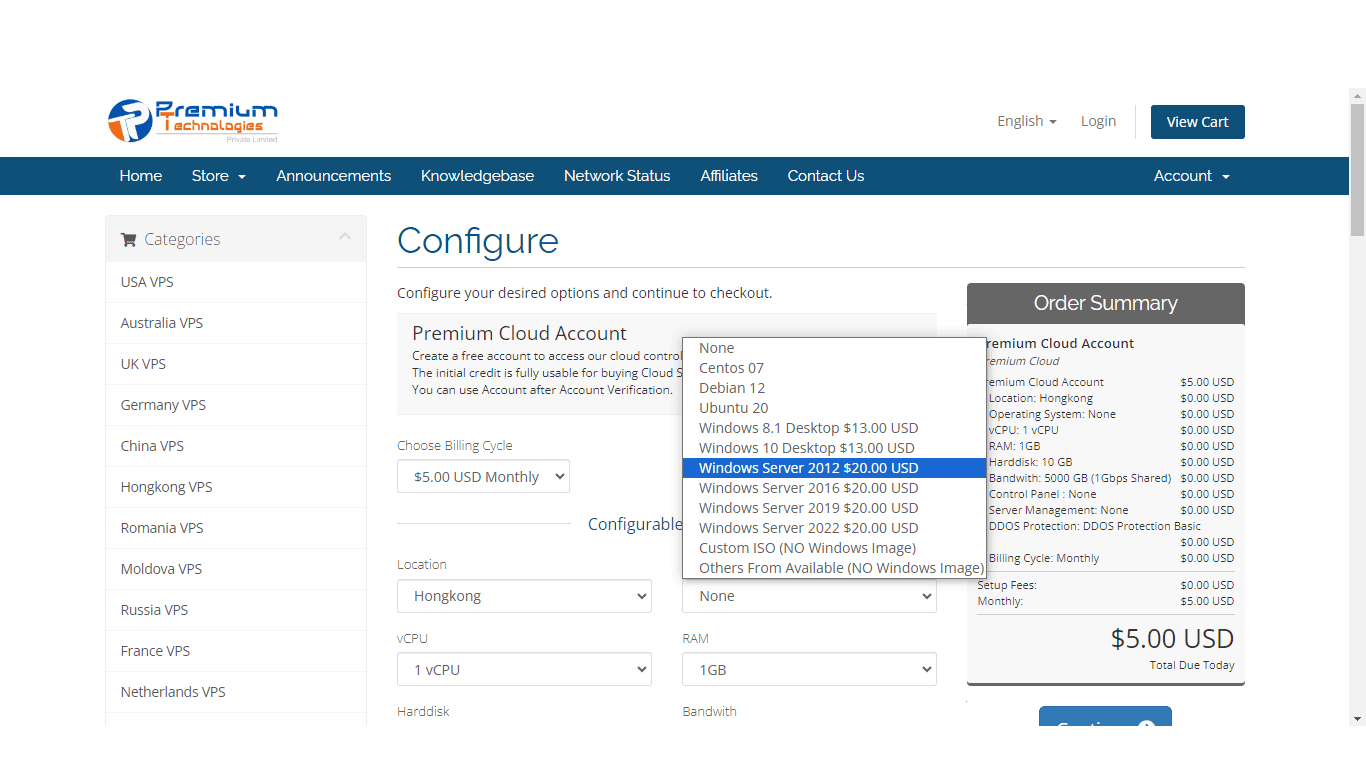
Task: Go to Home in navigation bar
Action: pyautogui.click(x=141, y=176)
